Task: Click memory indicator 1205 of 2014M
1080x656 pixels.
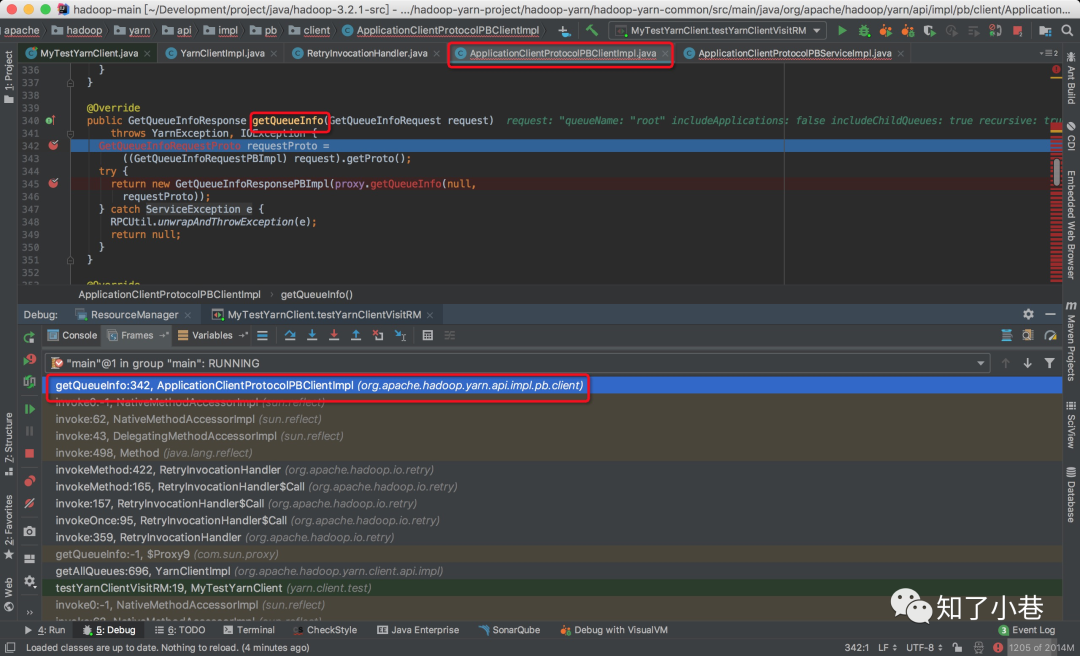Action: point(1043,648)
